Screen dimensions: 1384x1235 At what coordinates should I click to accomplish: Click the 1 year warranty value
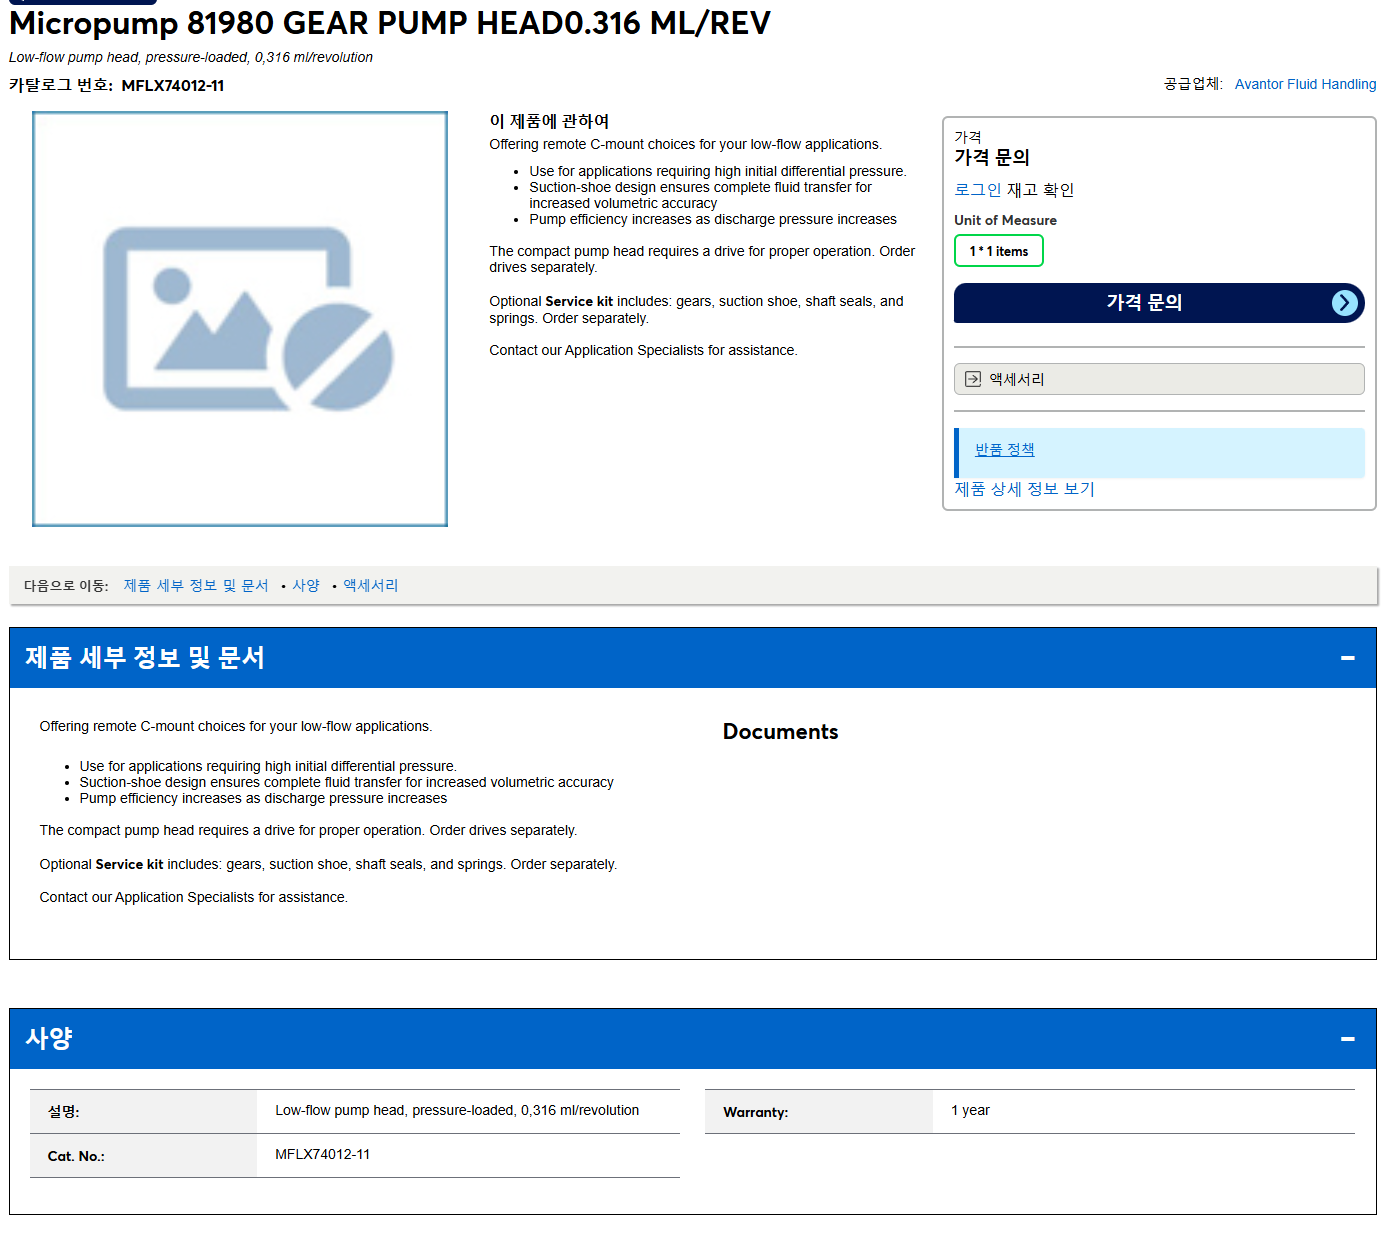(x=970, y=1111)
